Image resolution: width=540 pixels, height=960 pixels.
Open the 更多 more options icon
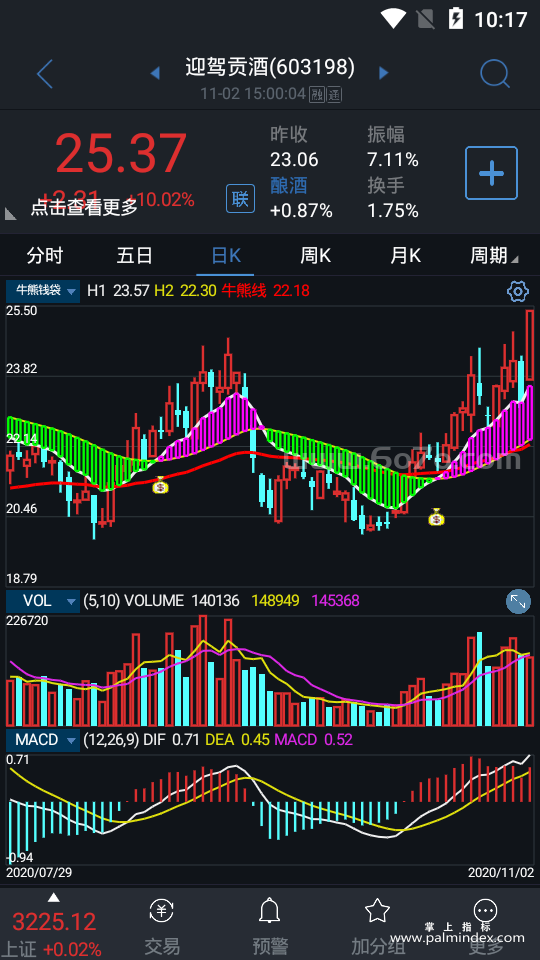[x=486, y=912]
